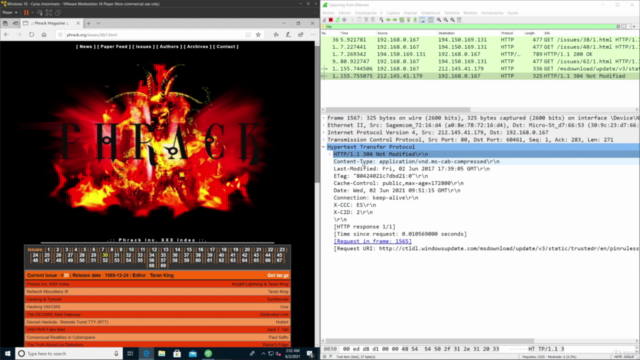Expand the Frame 1567 tree row
Screen dimensions: 640x360
[x=324, y=118]
